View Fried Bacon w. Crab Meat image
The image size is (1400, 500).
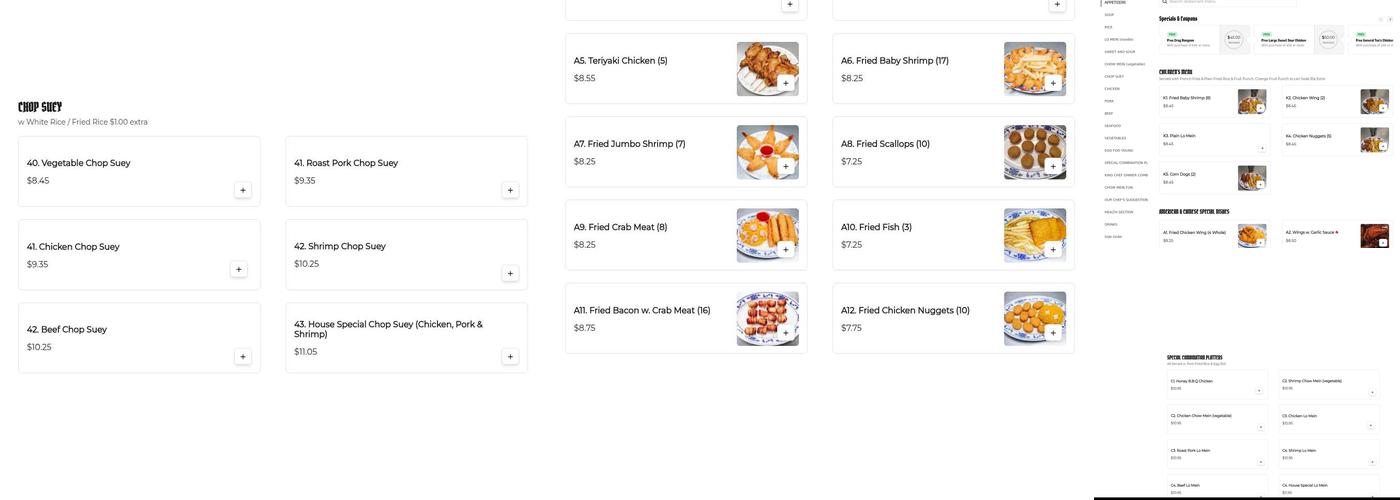[x=767, y=318]
